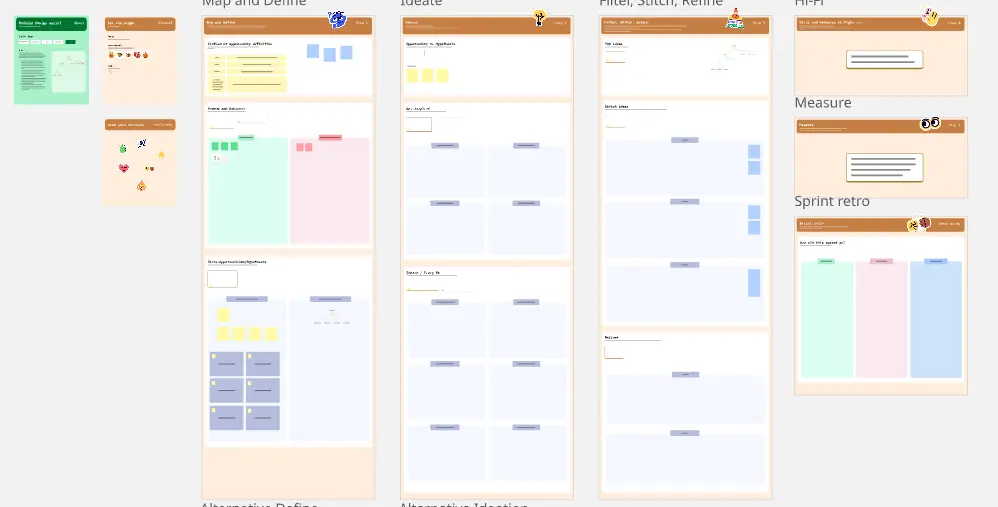The height and width of the screenshot is (507, 998).
Task: Click the green pear sticker
Action: click(123, 148)
